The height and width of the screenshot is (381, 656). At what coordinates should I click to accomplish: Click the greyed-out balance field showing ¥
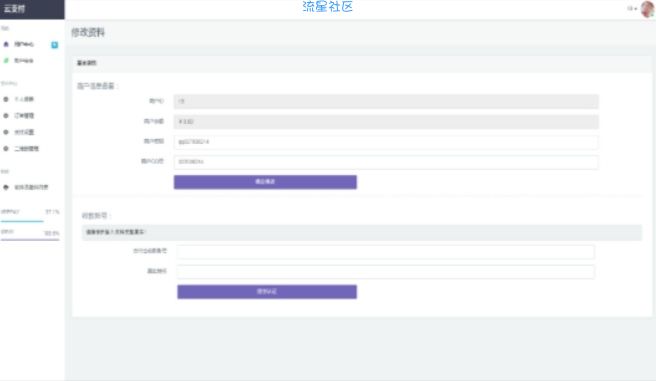click(x=386, y=122)
